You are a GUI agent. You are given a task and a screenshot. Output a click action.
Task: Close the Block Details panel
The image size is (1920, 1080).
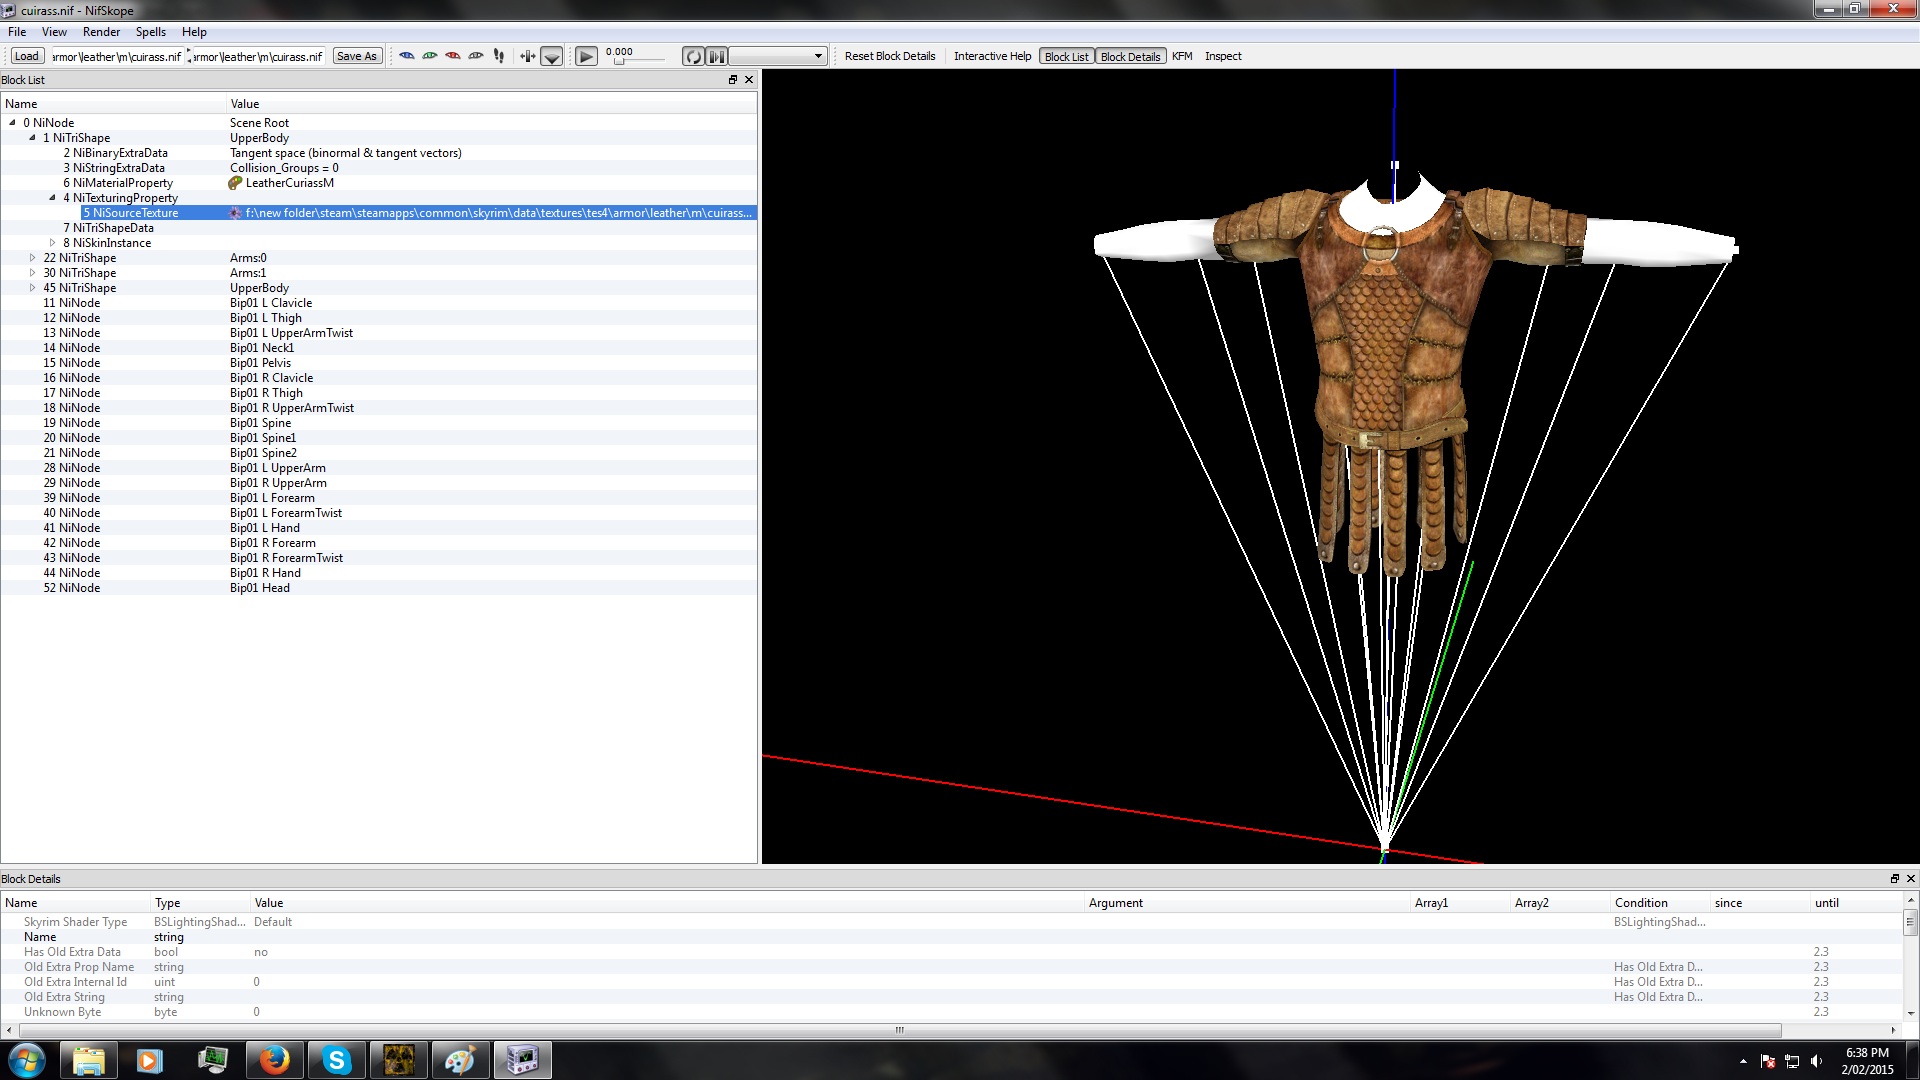[1911, 879]
